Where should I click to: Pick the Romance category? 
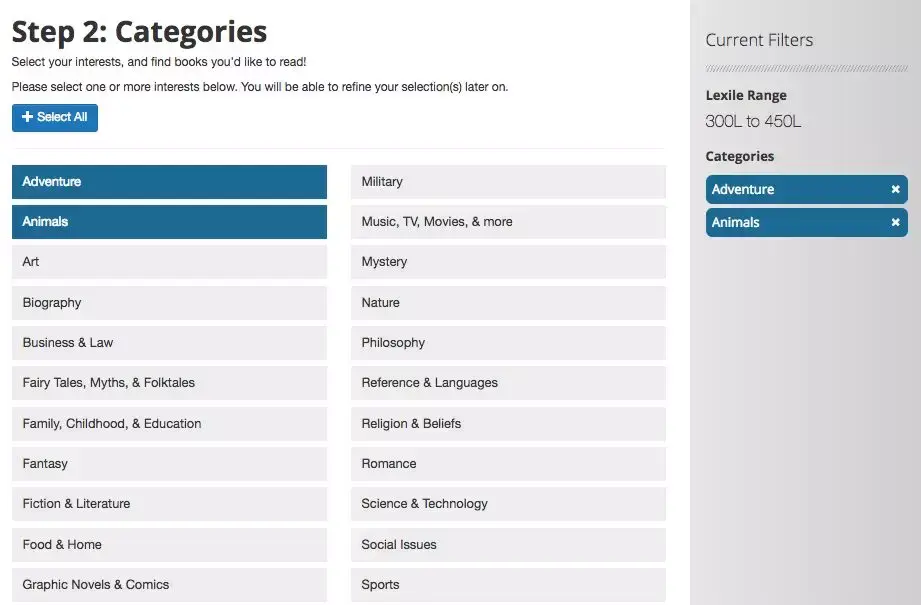point(508,464)
